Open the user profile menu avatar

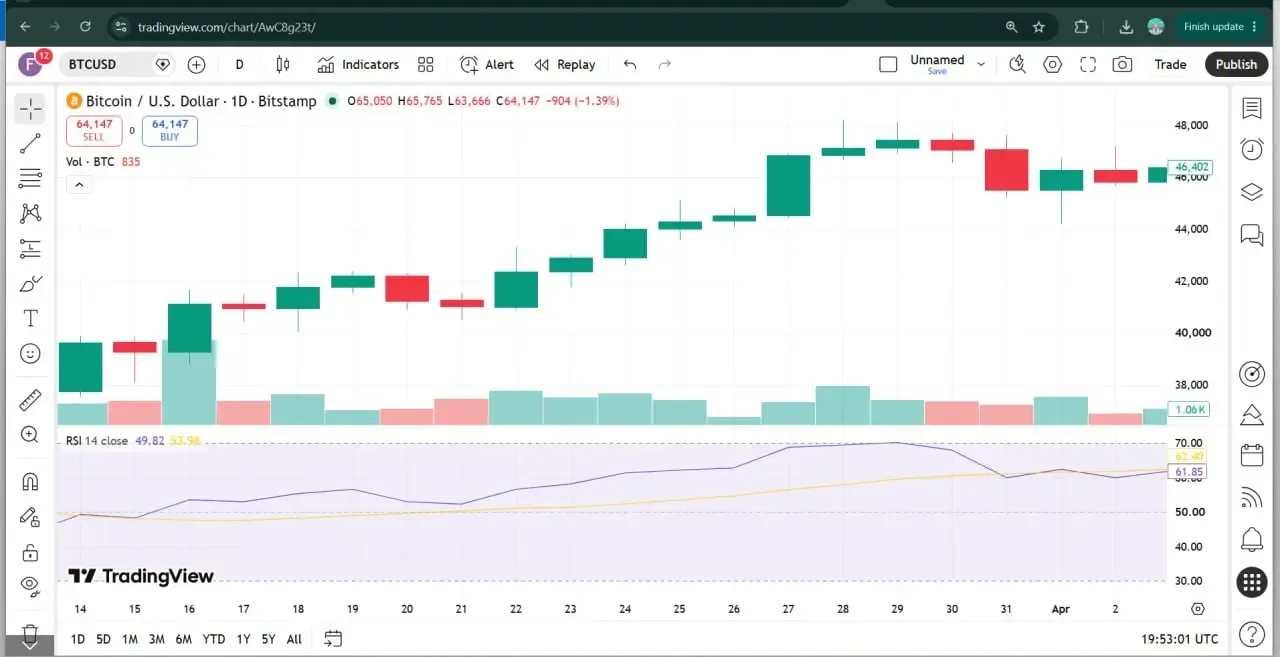coord(30,64)
